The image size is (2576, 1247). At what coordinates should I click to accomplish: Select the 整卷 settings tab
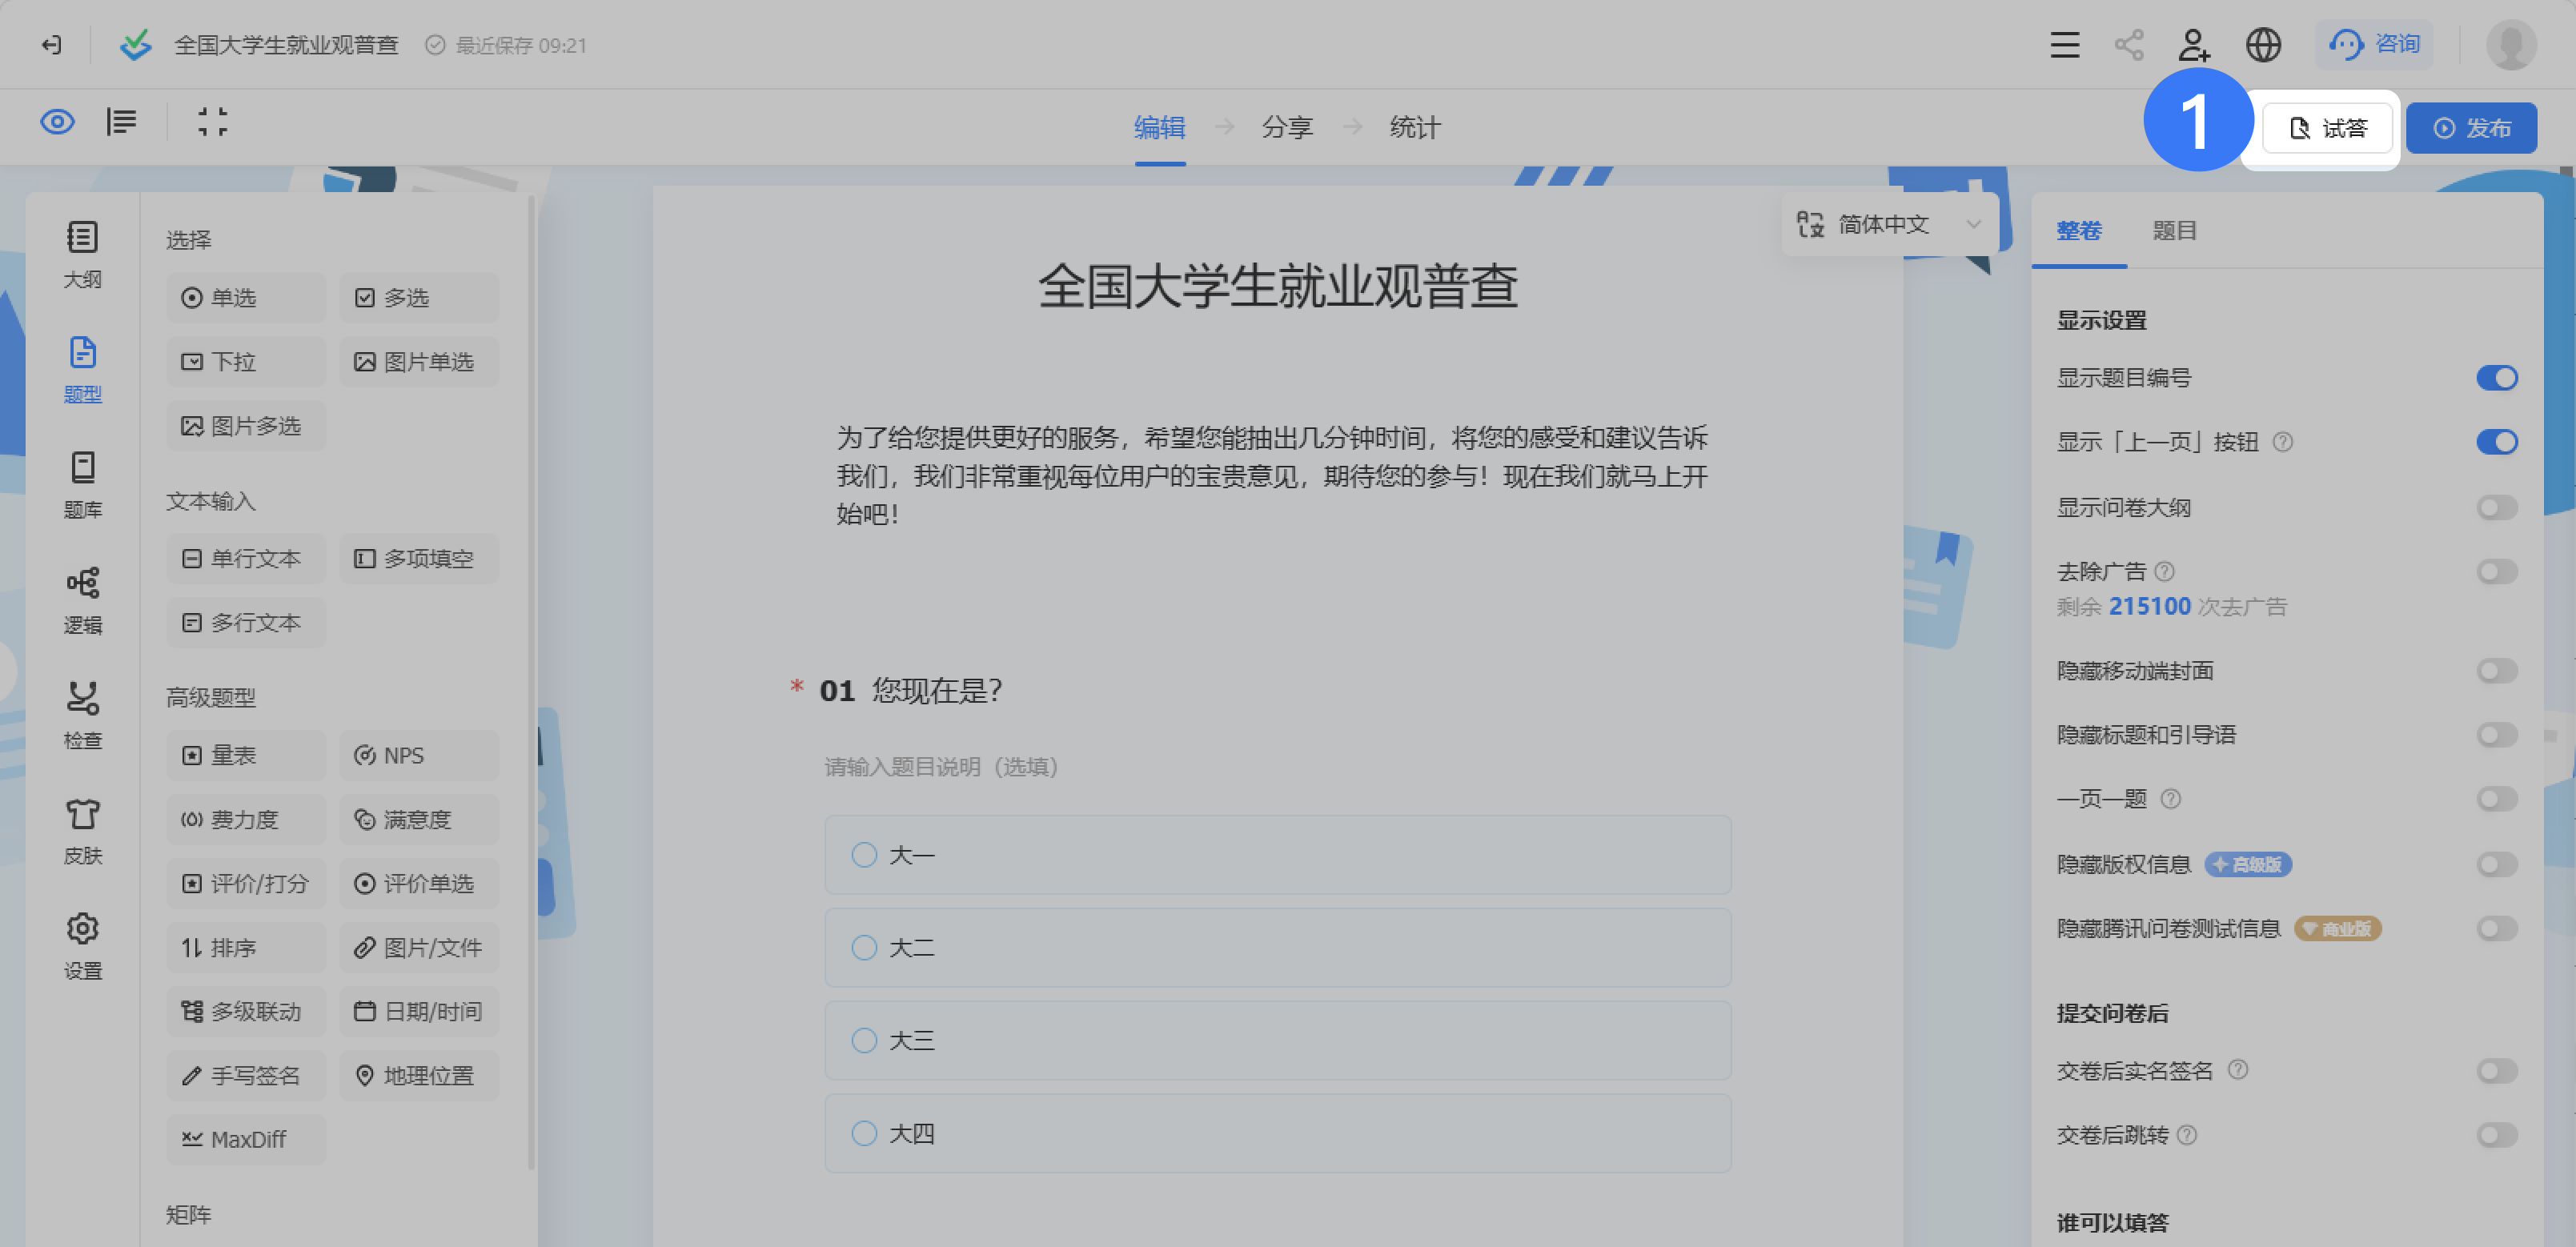pyautogui.click(x=2079, y=230)
